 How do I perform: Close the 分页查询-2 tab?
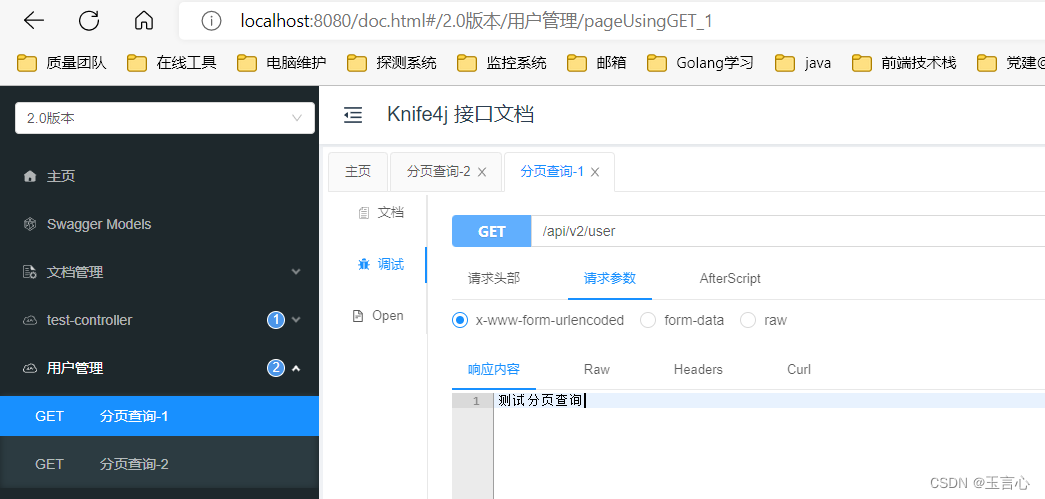click(482, 173)
